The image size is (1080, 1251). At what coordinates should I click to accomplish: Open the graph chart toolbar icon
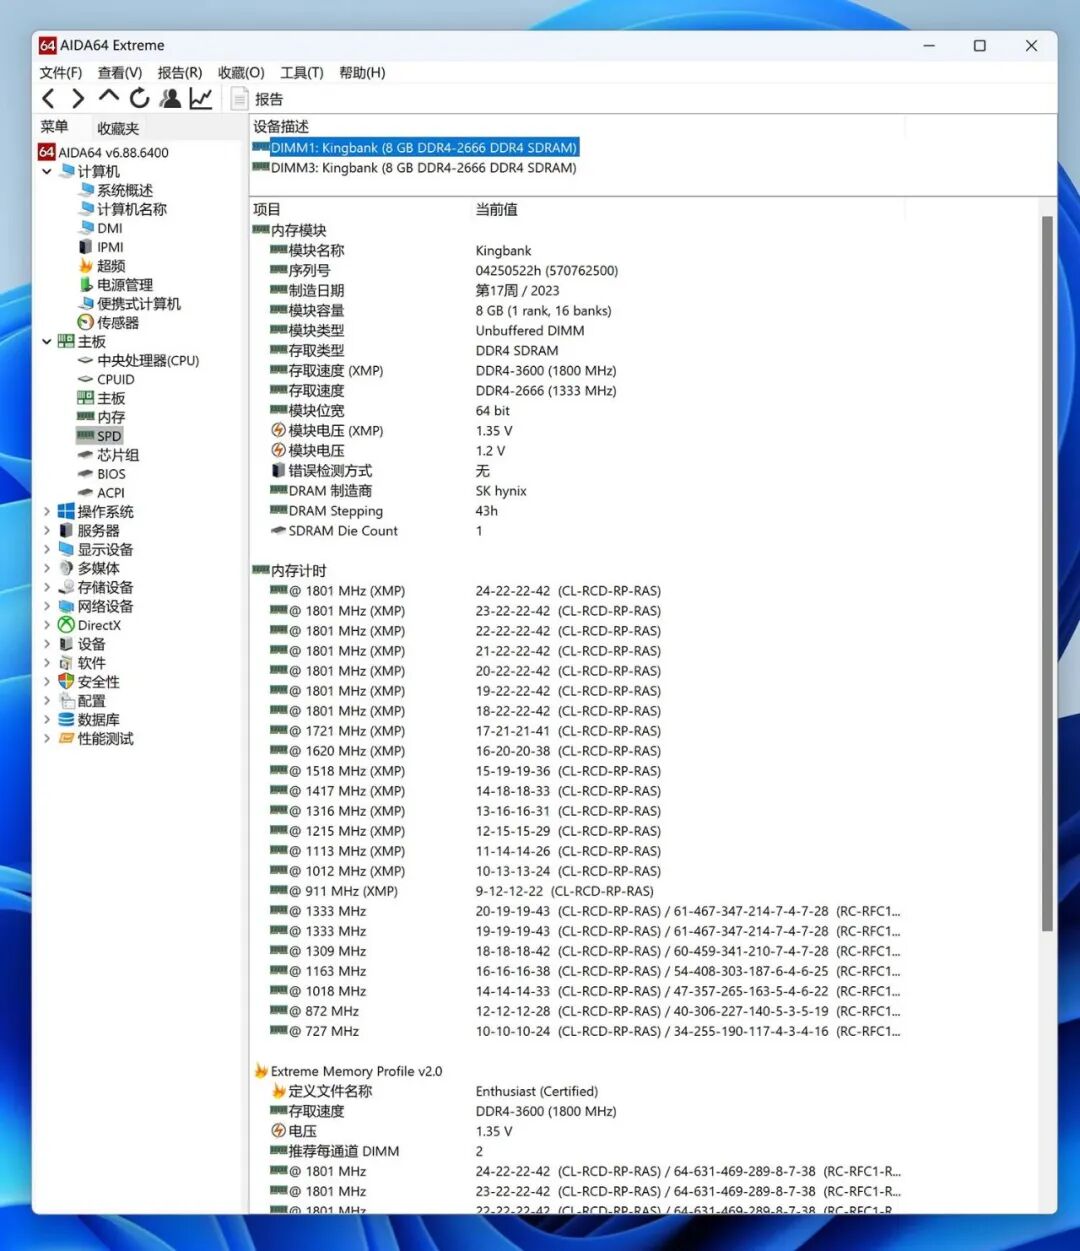[201, 98]
